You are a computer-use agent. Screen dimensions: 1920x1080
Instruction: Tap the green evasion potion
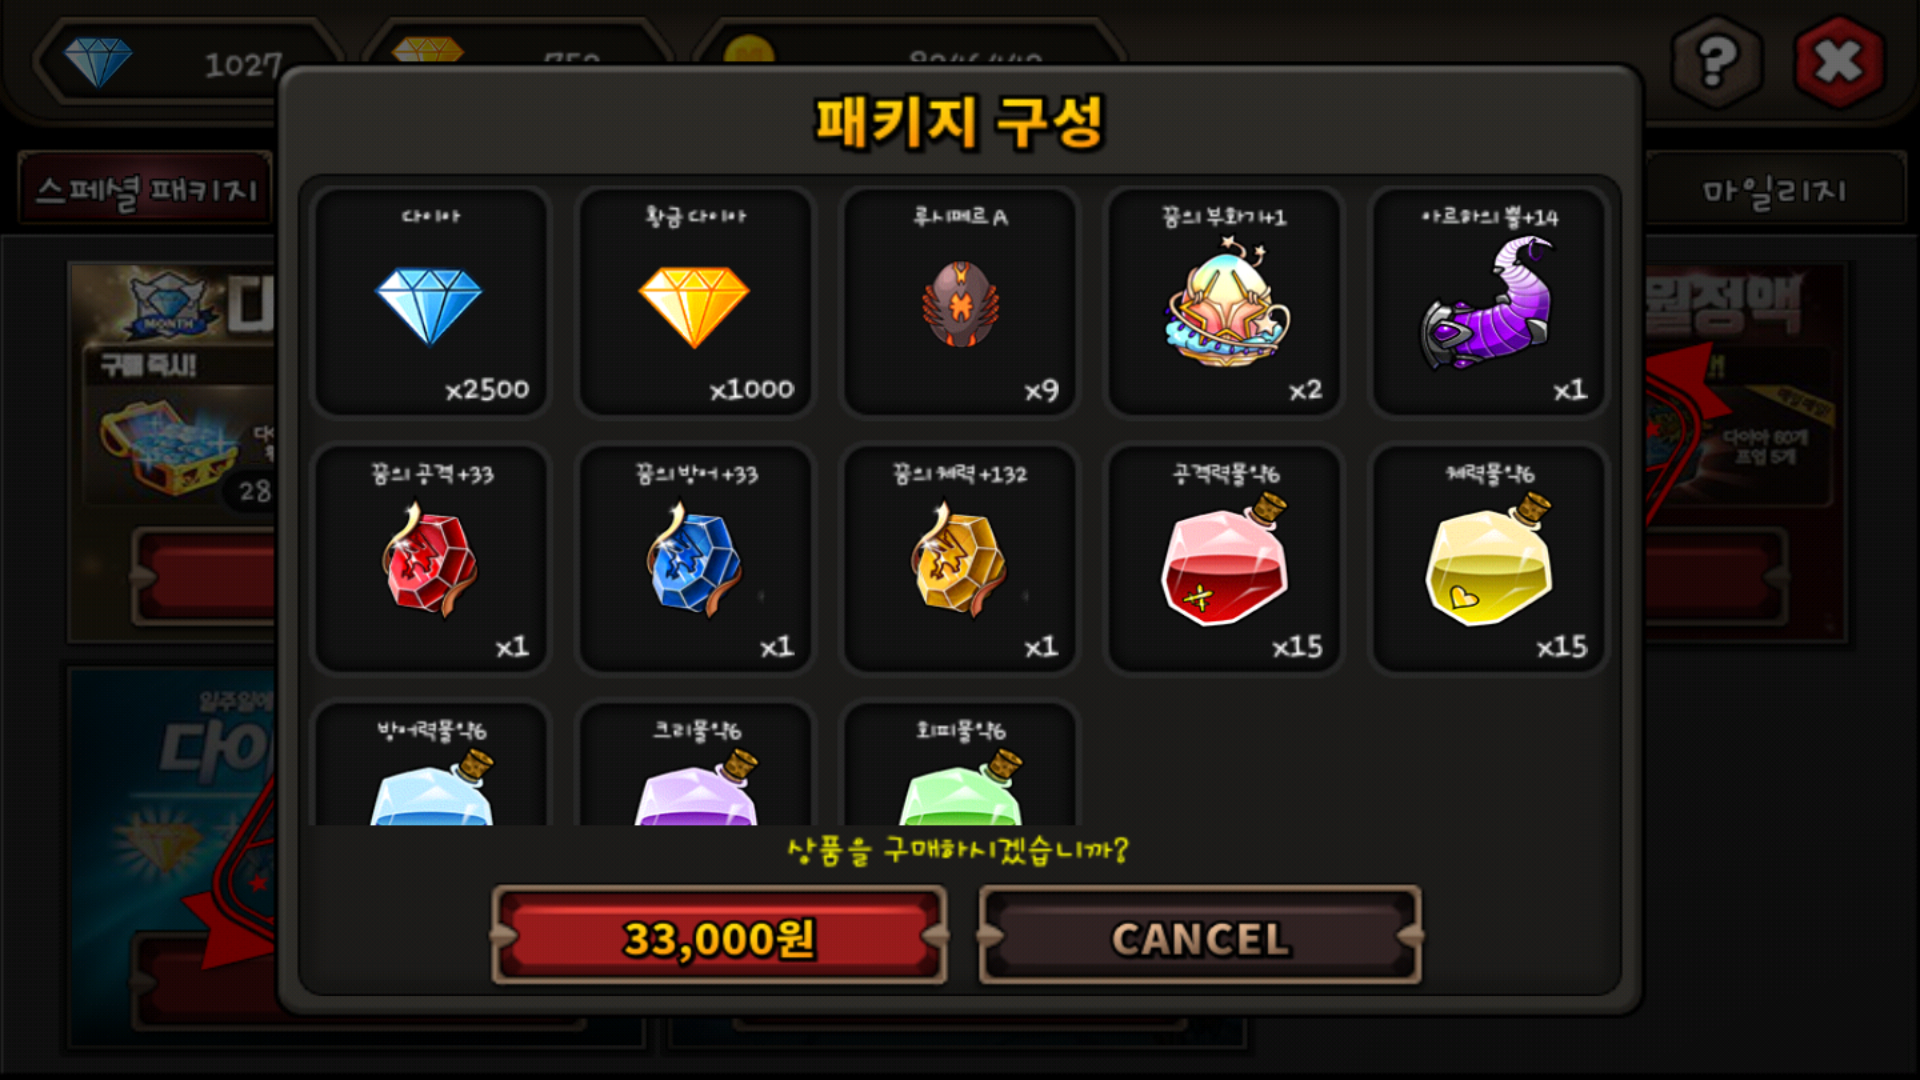tap(960, 765)
